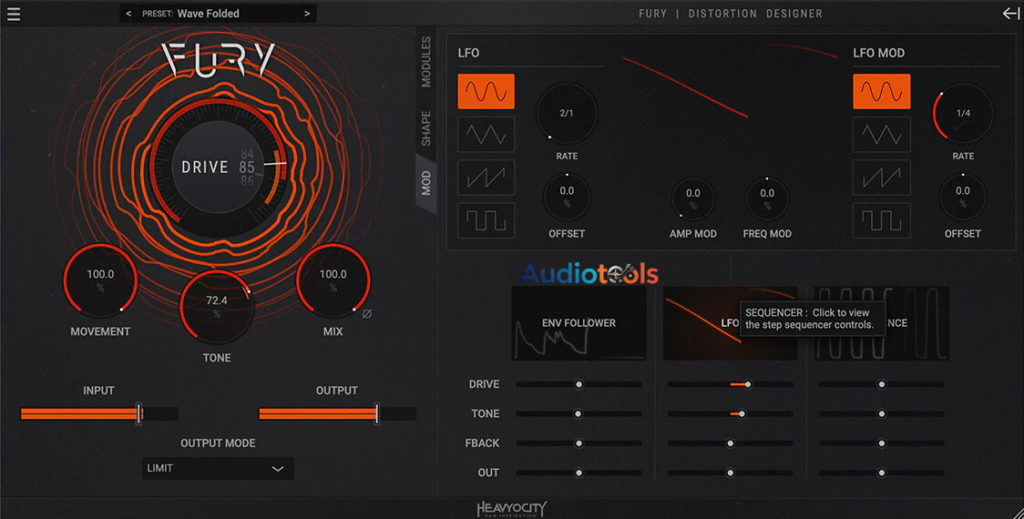Click sequencer DRIVE amount slider
1024x519 pixels.
882,385
